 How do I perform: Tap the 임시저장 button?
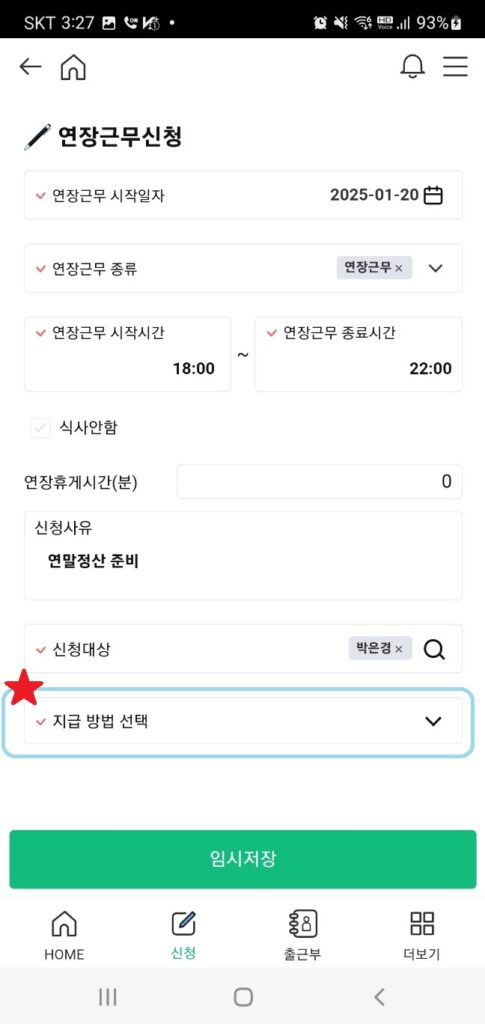pos(243,859)
